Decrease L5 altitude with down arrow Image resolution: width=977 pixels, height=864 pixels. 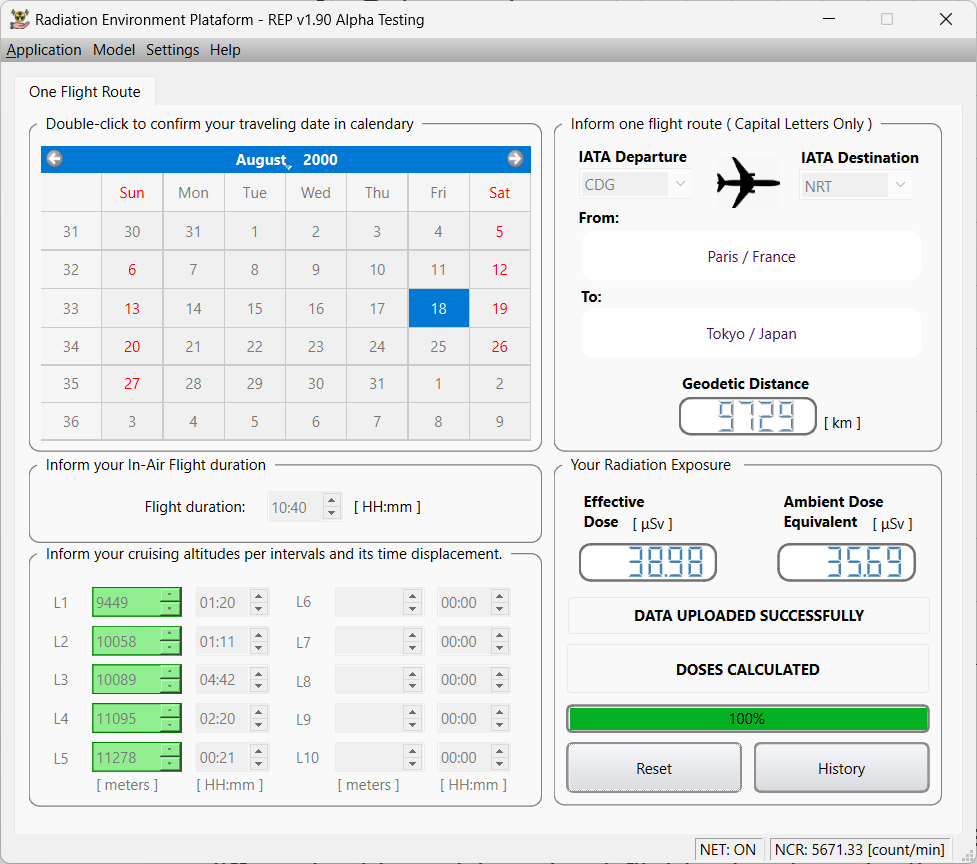tap(171, 765)
